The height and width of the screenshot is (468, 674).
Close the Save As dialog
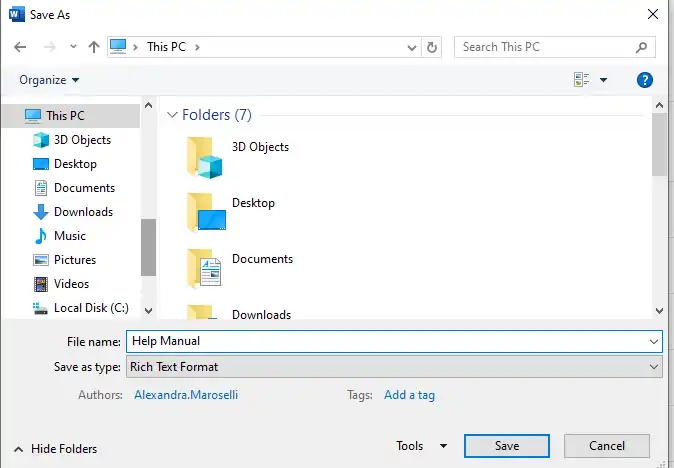tap(653, 14)
